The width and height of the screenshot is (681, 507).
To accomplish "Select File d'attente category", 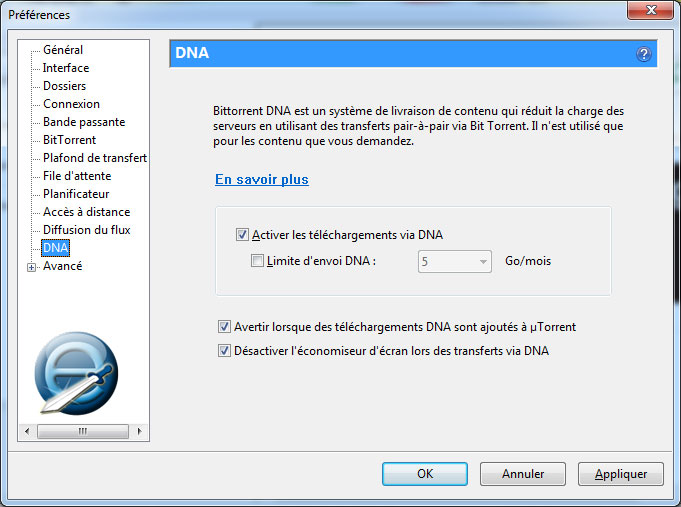I will 77,176.
